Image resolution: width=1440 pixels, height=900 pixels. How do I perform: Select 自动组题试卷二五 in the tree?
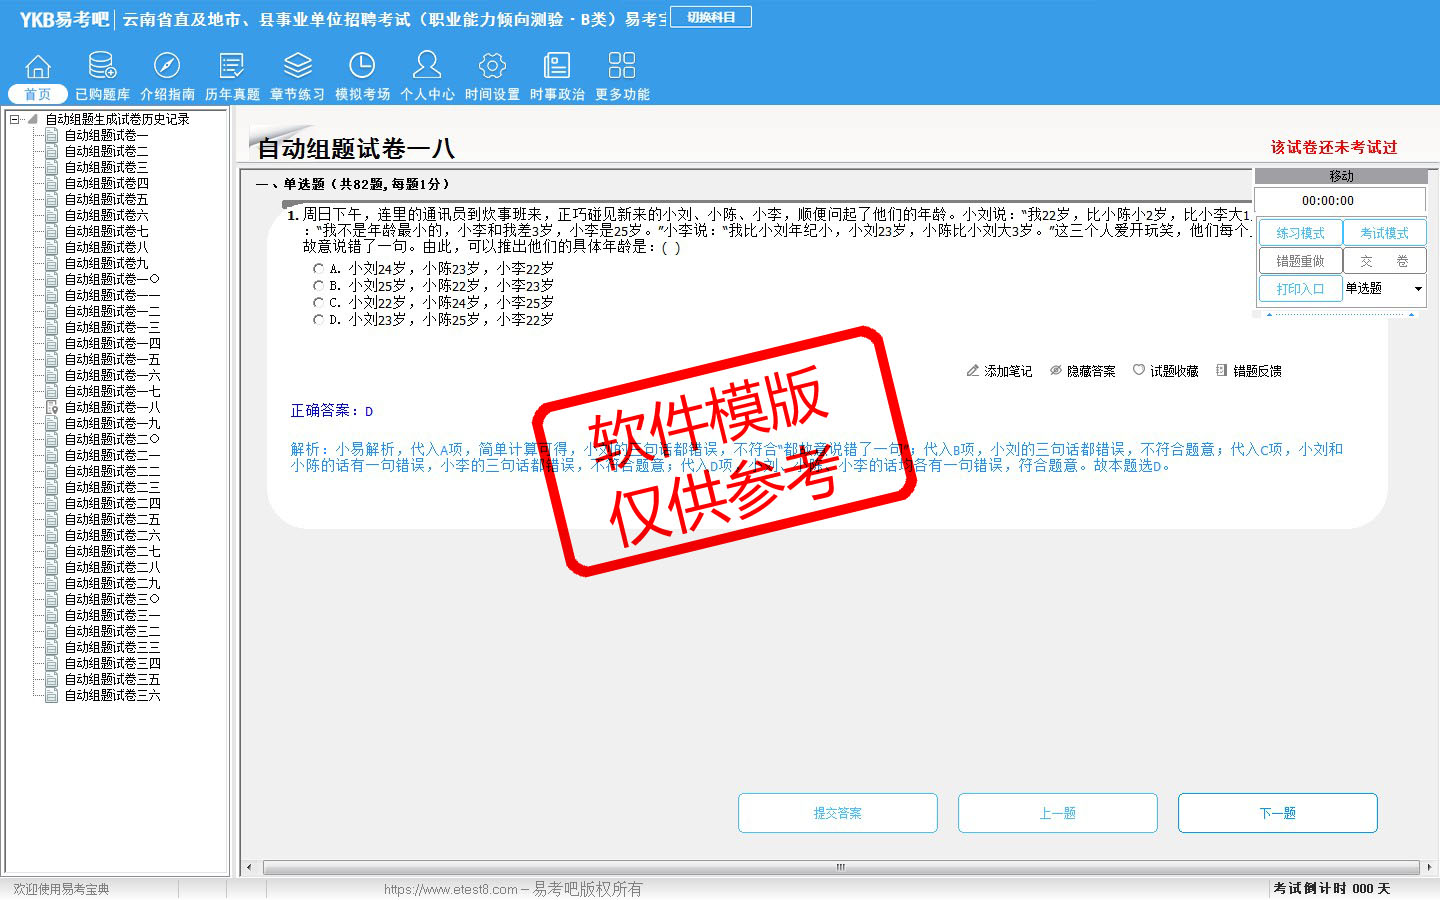point(112,519)
